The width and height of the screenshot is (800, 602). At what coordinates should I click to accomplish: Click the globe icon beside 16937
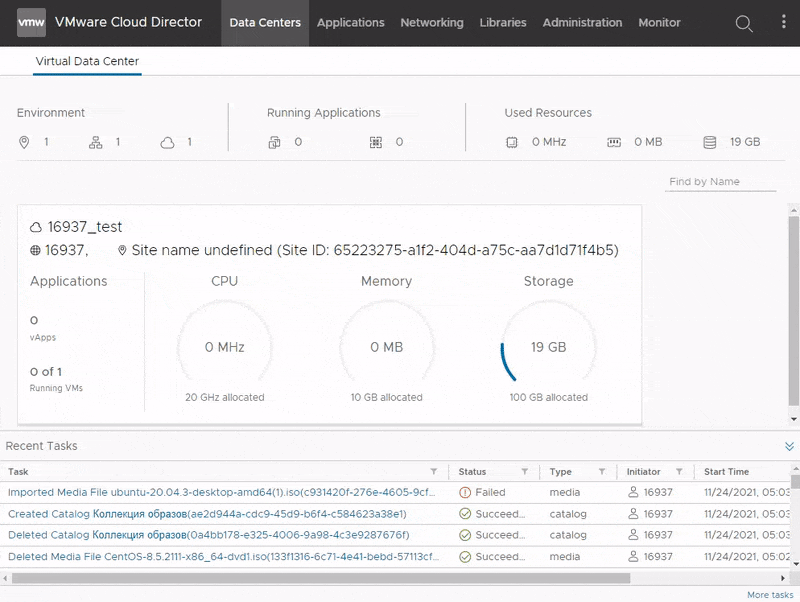point(35,250)
